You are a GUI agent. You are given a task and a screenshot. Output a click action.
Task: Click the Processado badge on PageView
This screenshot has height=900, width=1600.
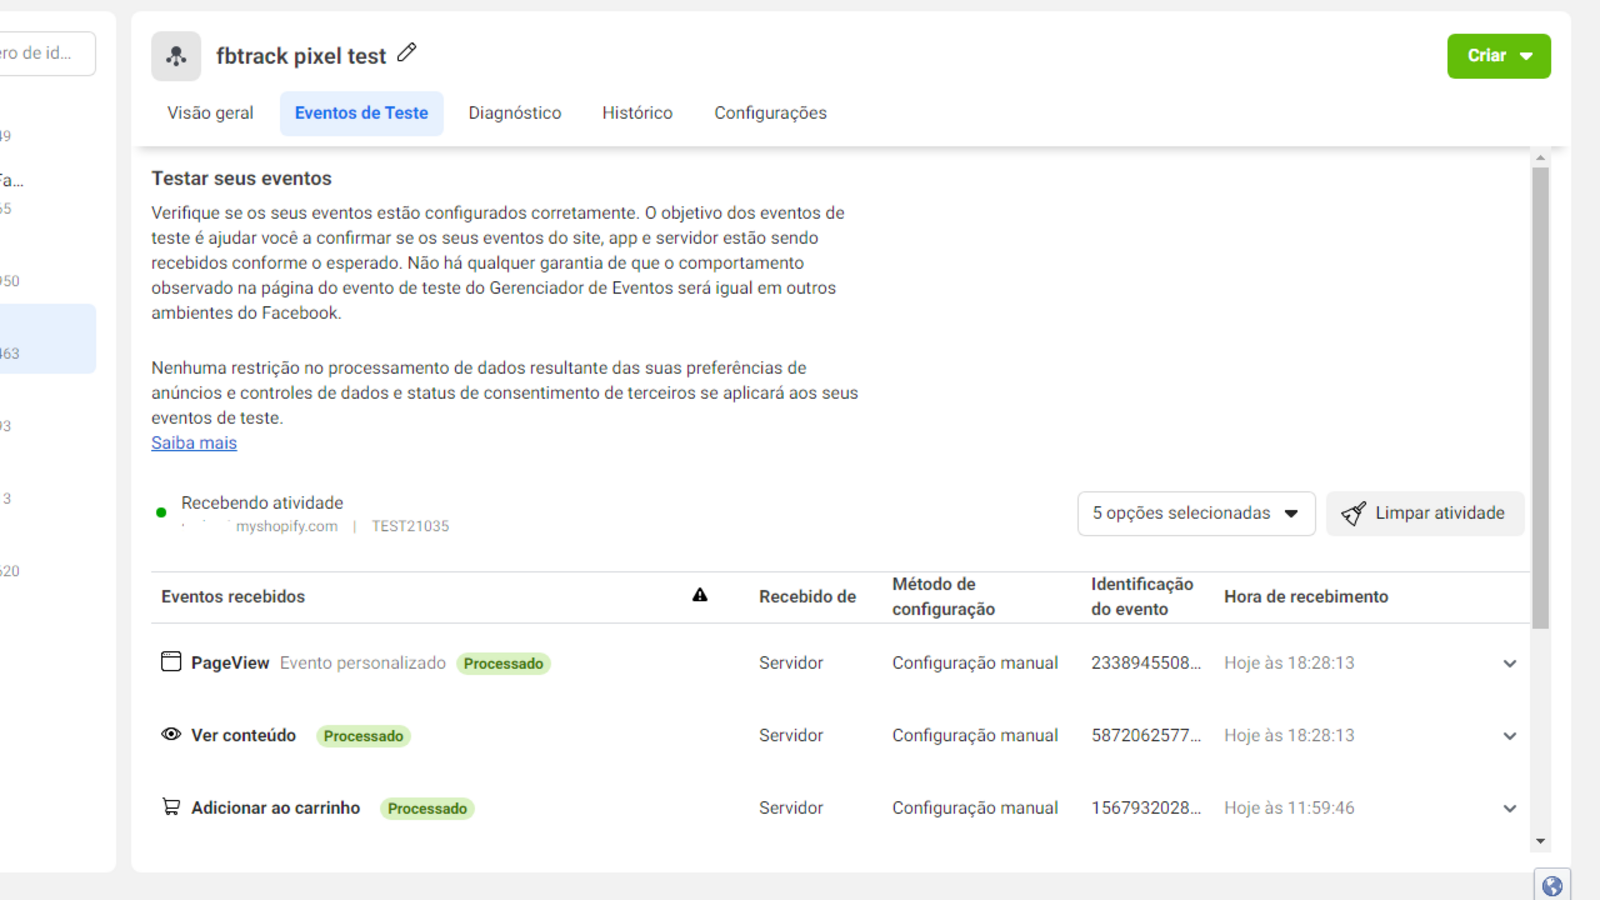pyautogui.click(x=503, y=663)
